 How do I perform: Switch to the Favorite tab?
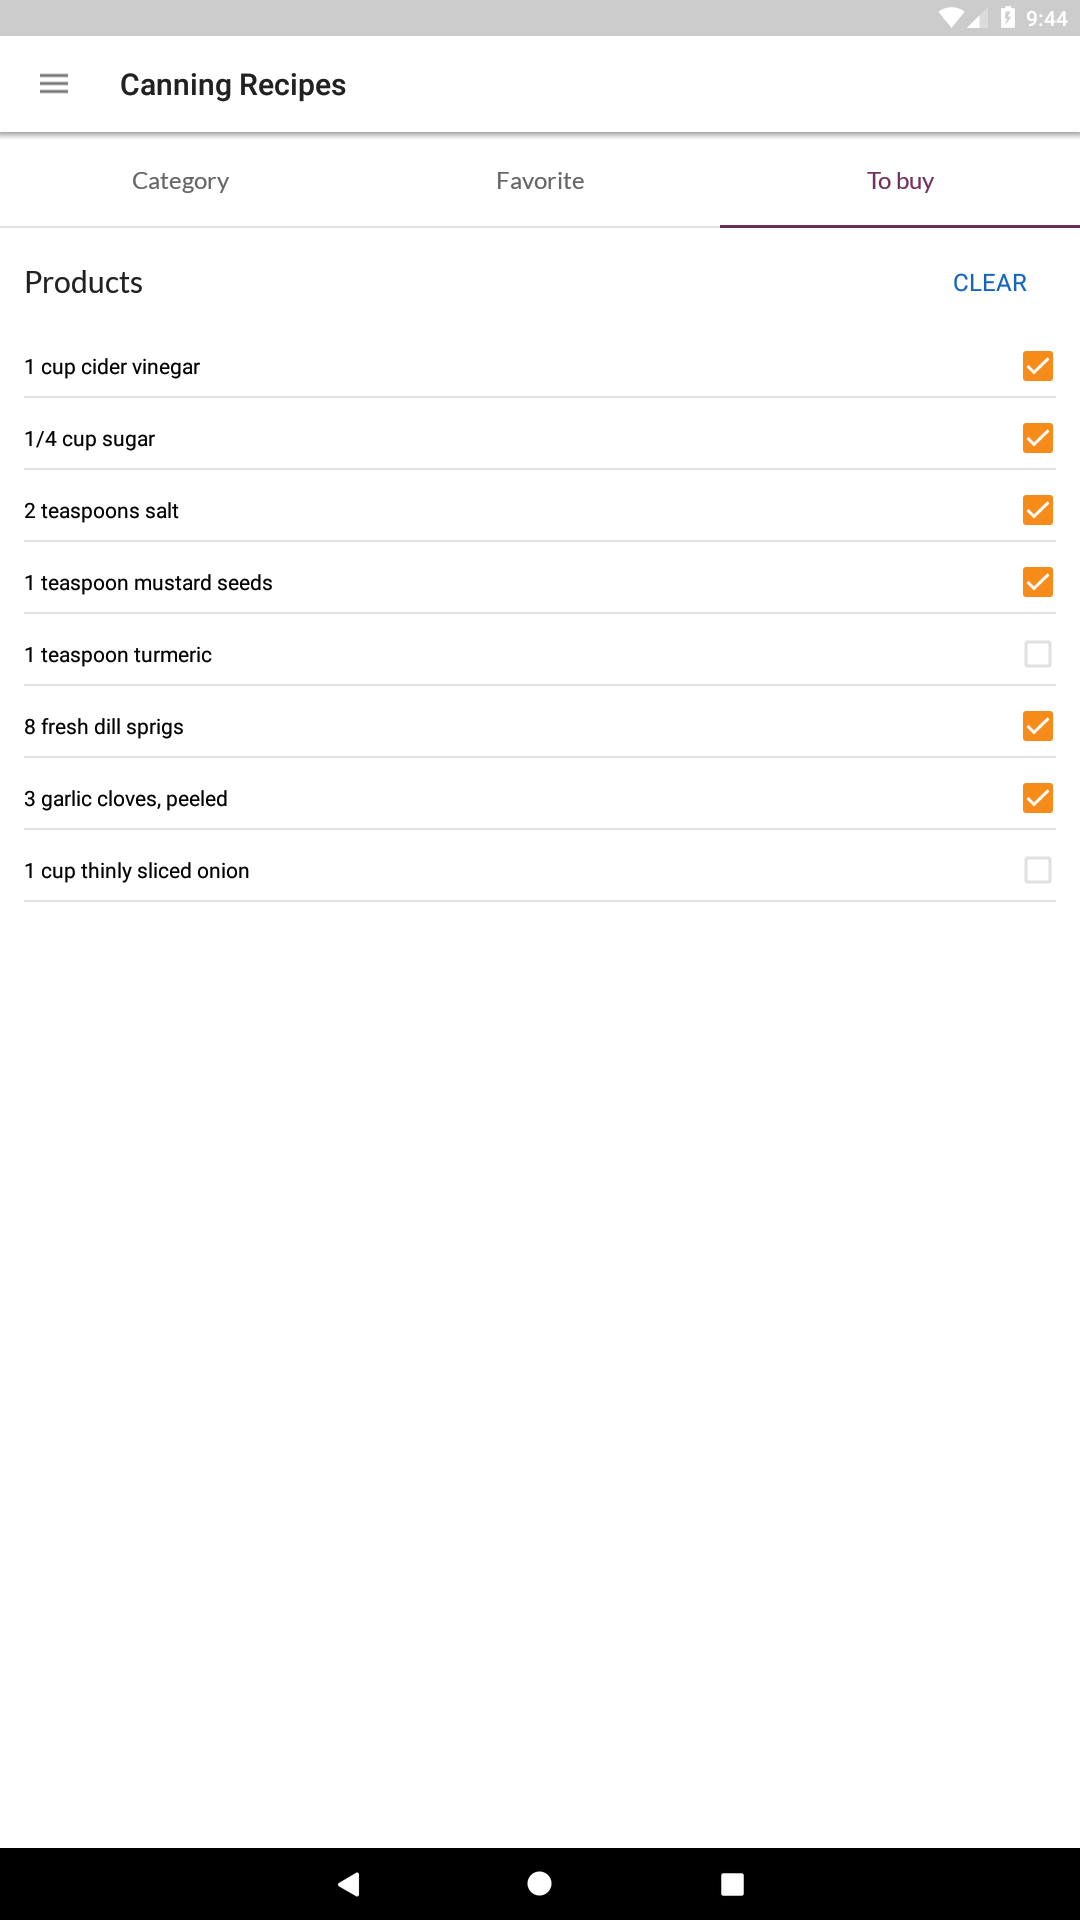pyautogui.click(x=540, y=181)
